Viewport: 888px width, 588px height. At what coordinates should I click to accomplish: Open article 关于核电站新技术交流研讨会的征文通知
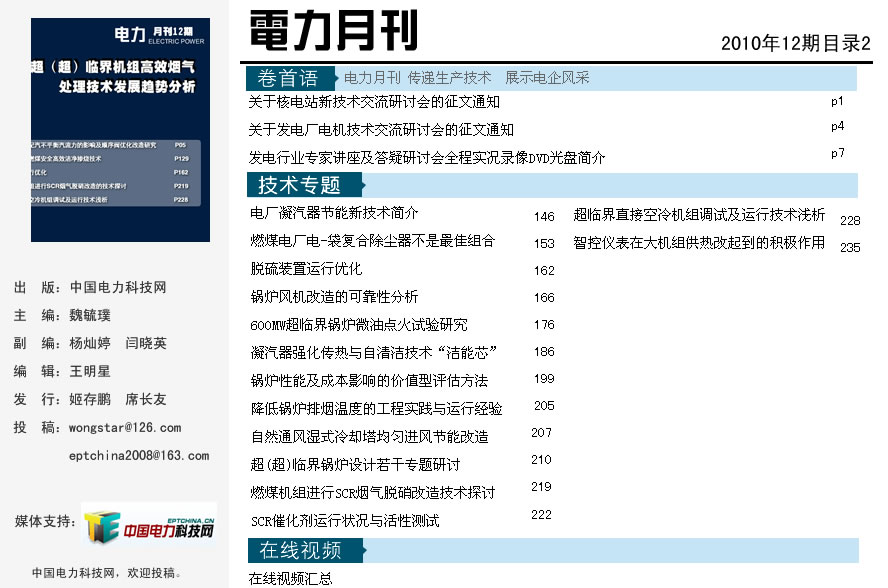pos(374,102)
